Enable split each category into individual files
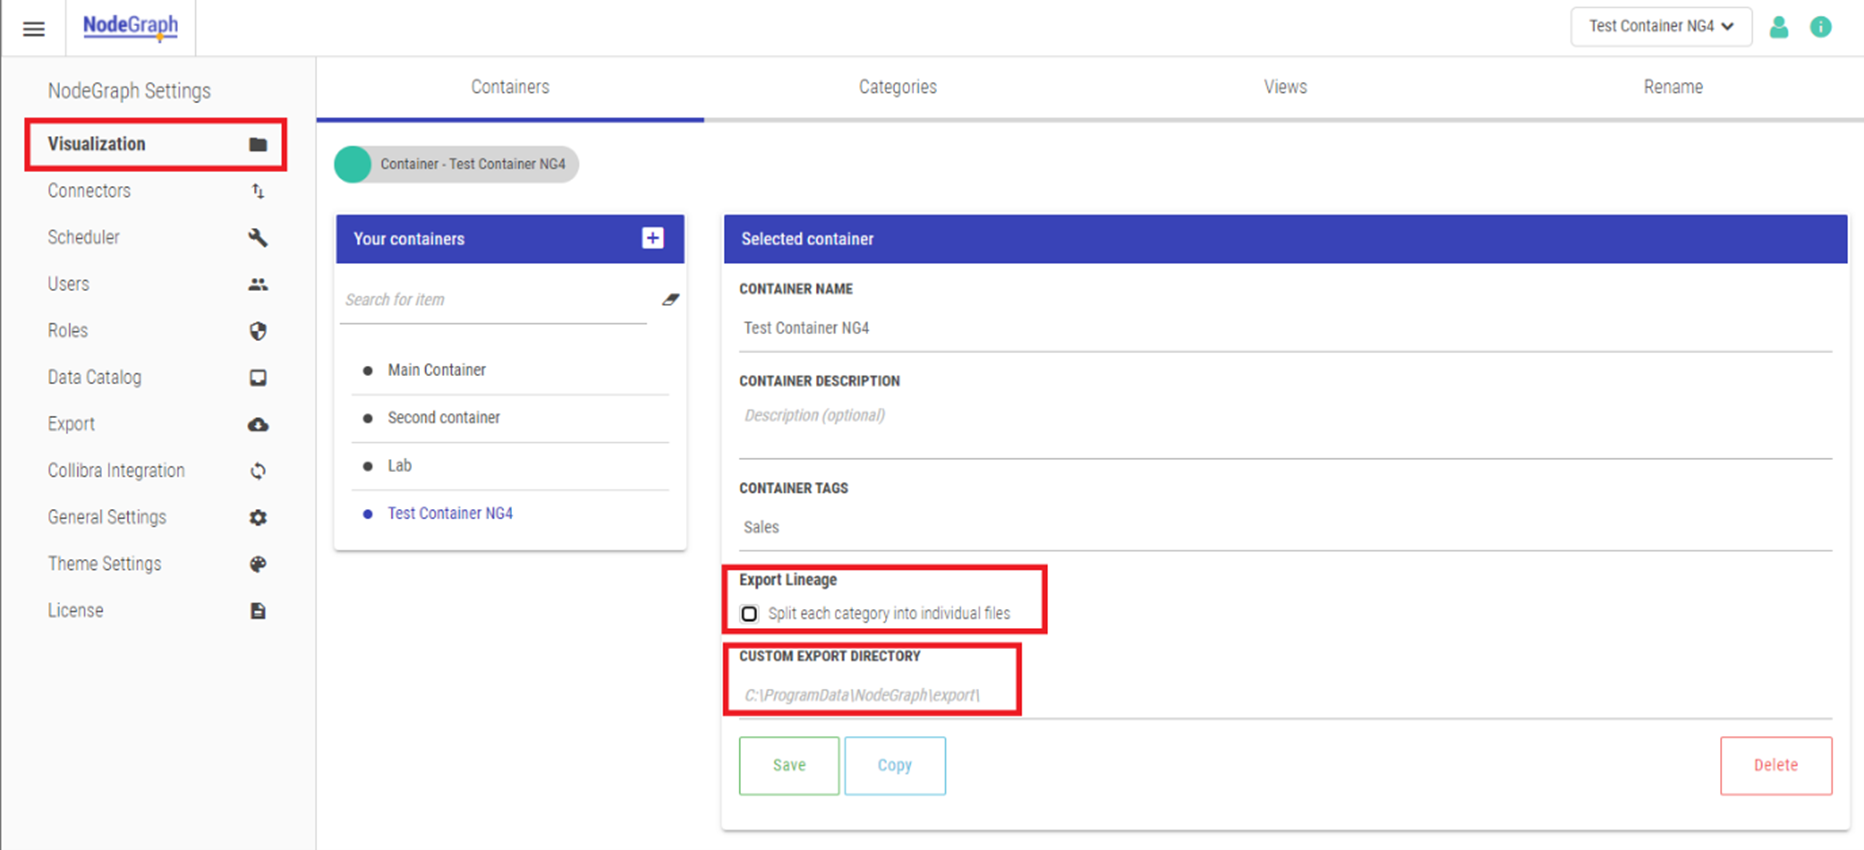 point(749,614)
